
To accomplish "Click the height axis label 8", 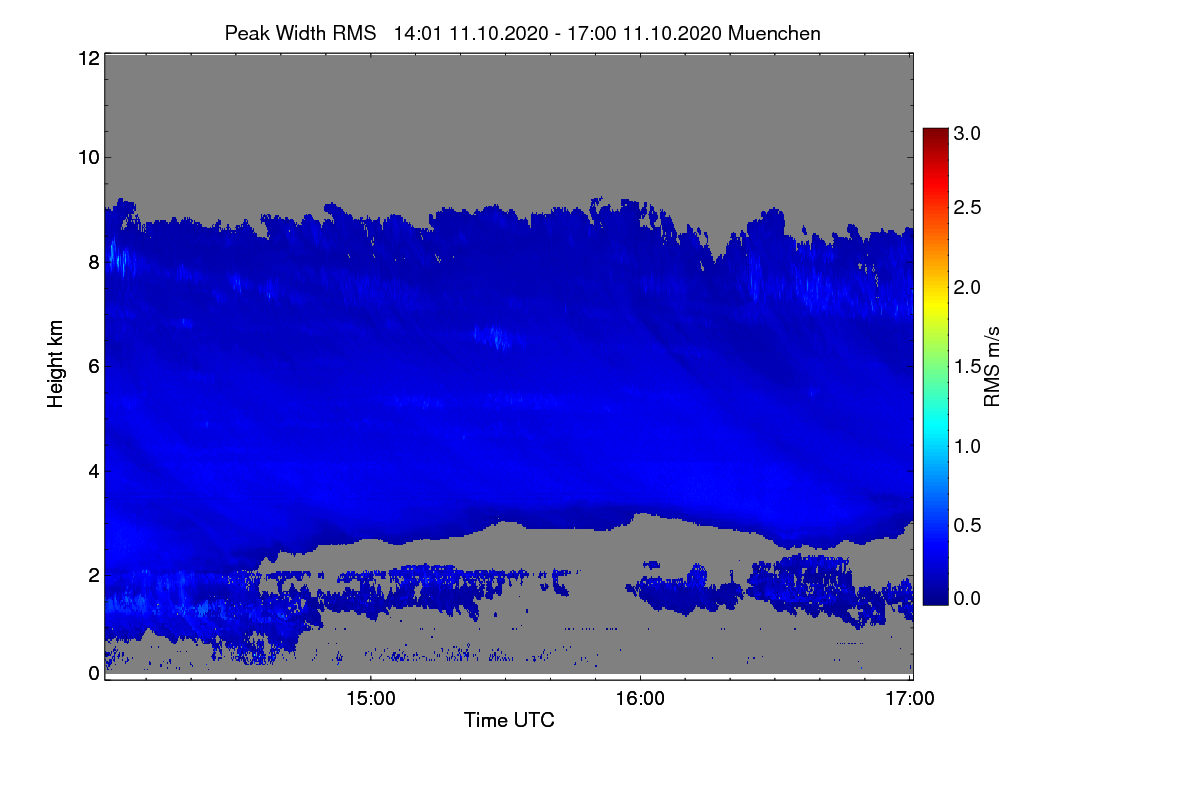I will [x=93, y=262].
